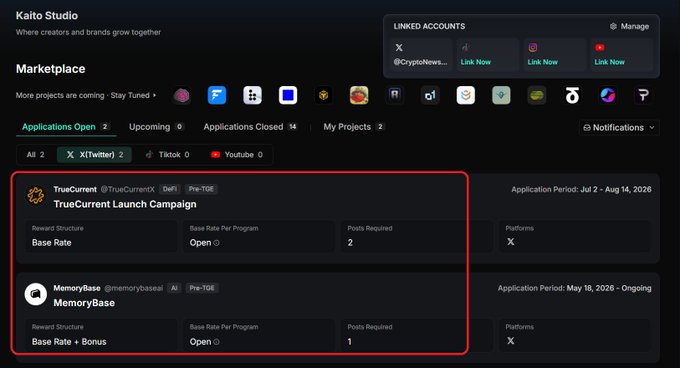Viewport: 680px width, 368px height.
Task: Switch to Applications Open tab
Action: pyautogui.click(x=66, y=127)
